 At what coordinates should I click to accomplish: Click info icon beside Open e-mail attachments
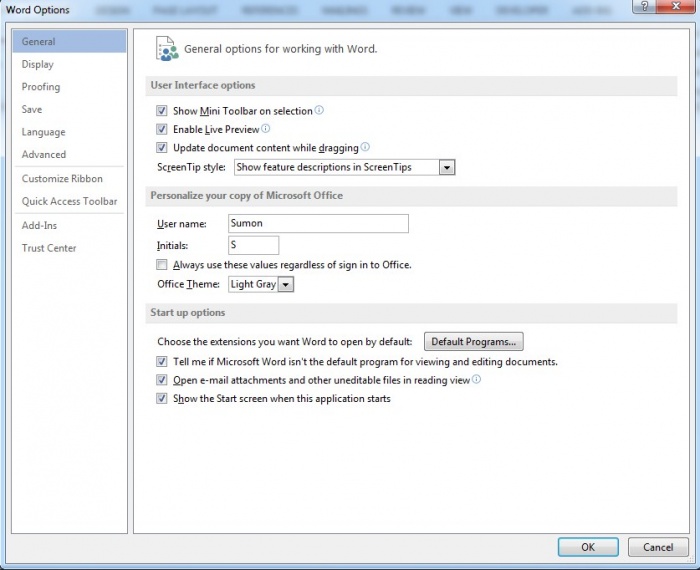[x=476, y=379]
